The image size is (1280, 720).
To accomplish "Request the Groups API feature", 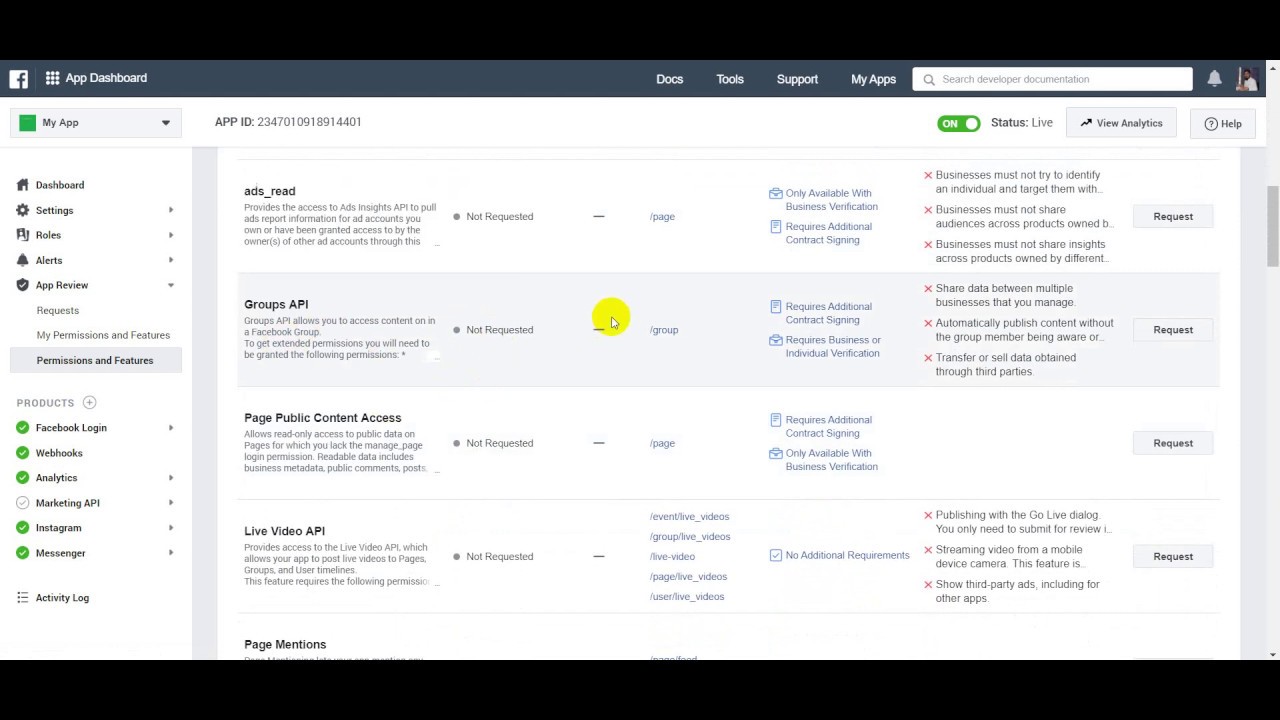I will point(1173,329).
